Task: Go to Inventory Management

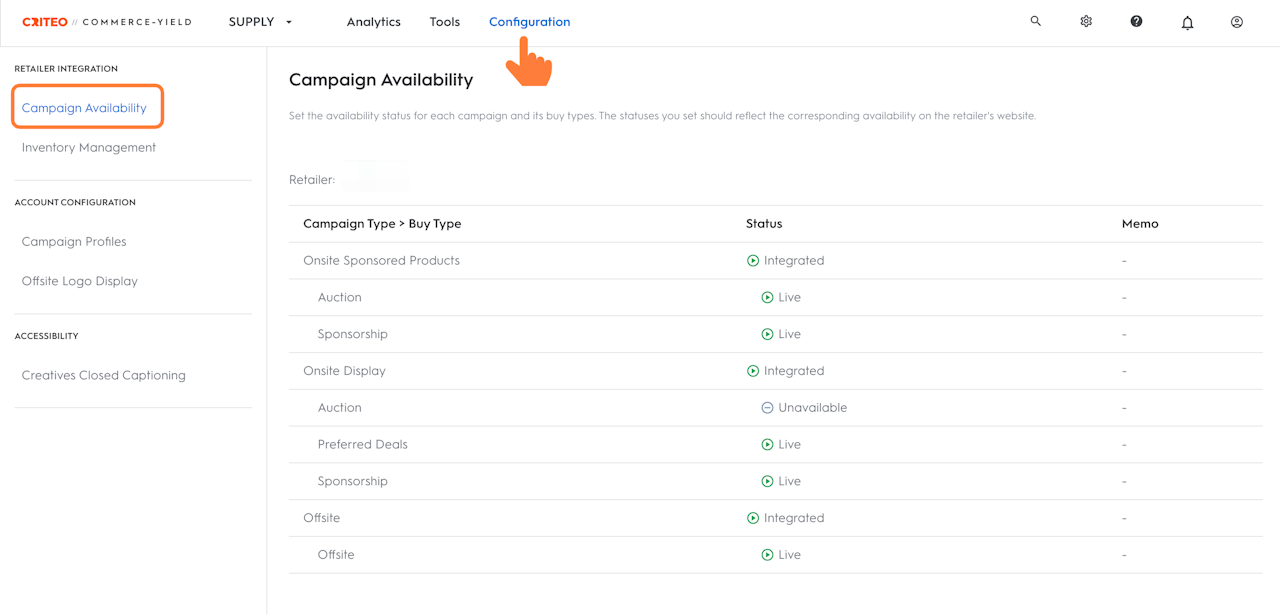Action: pos(89,148)
